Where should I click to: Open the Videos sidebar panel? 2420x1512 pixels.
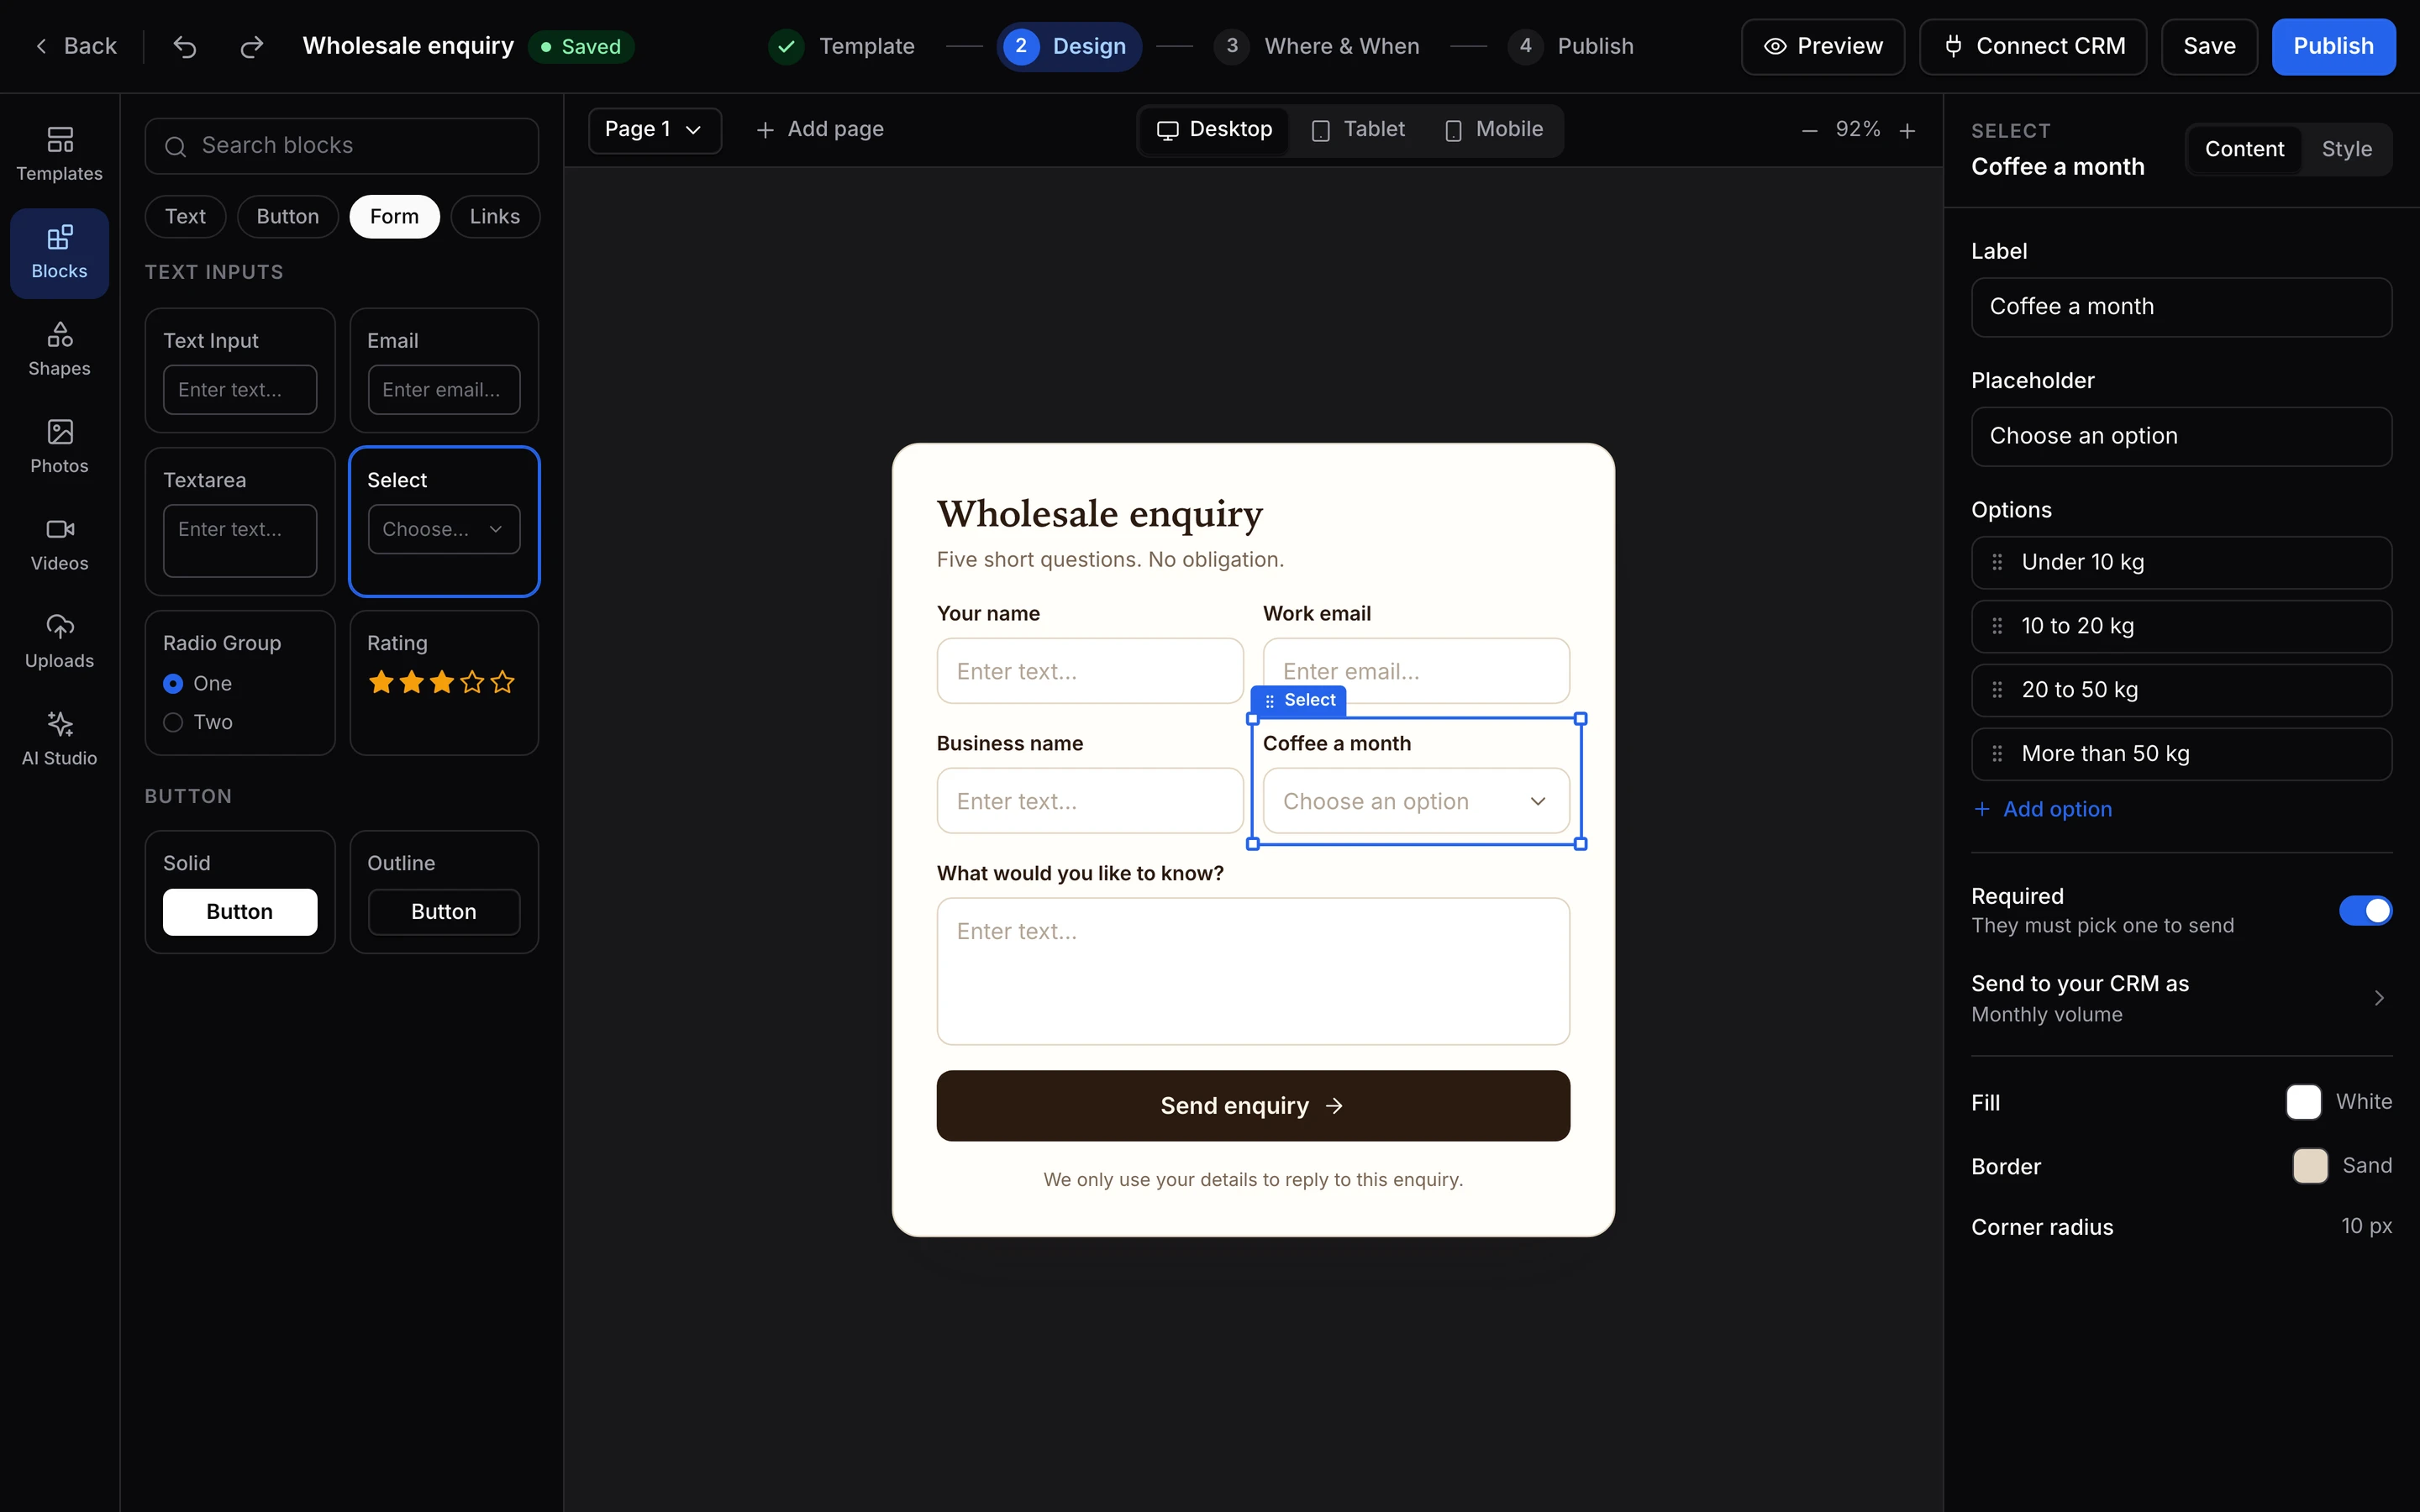59,544
